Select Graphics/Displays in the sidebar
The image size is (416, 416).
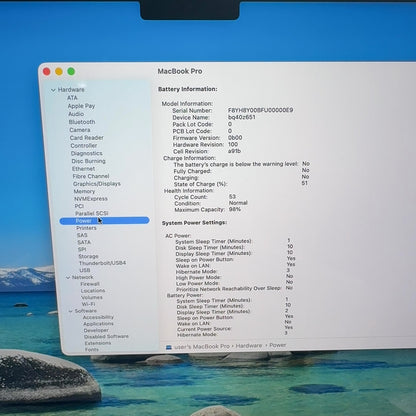97,184
